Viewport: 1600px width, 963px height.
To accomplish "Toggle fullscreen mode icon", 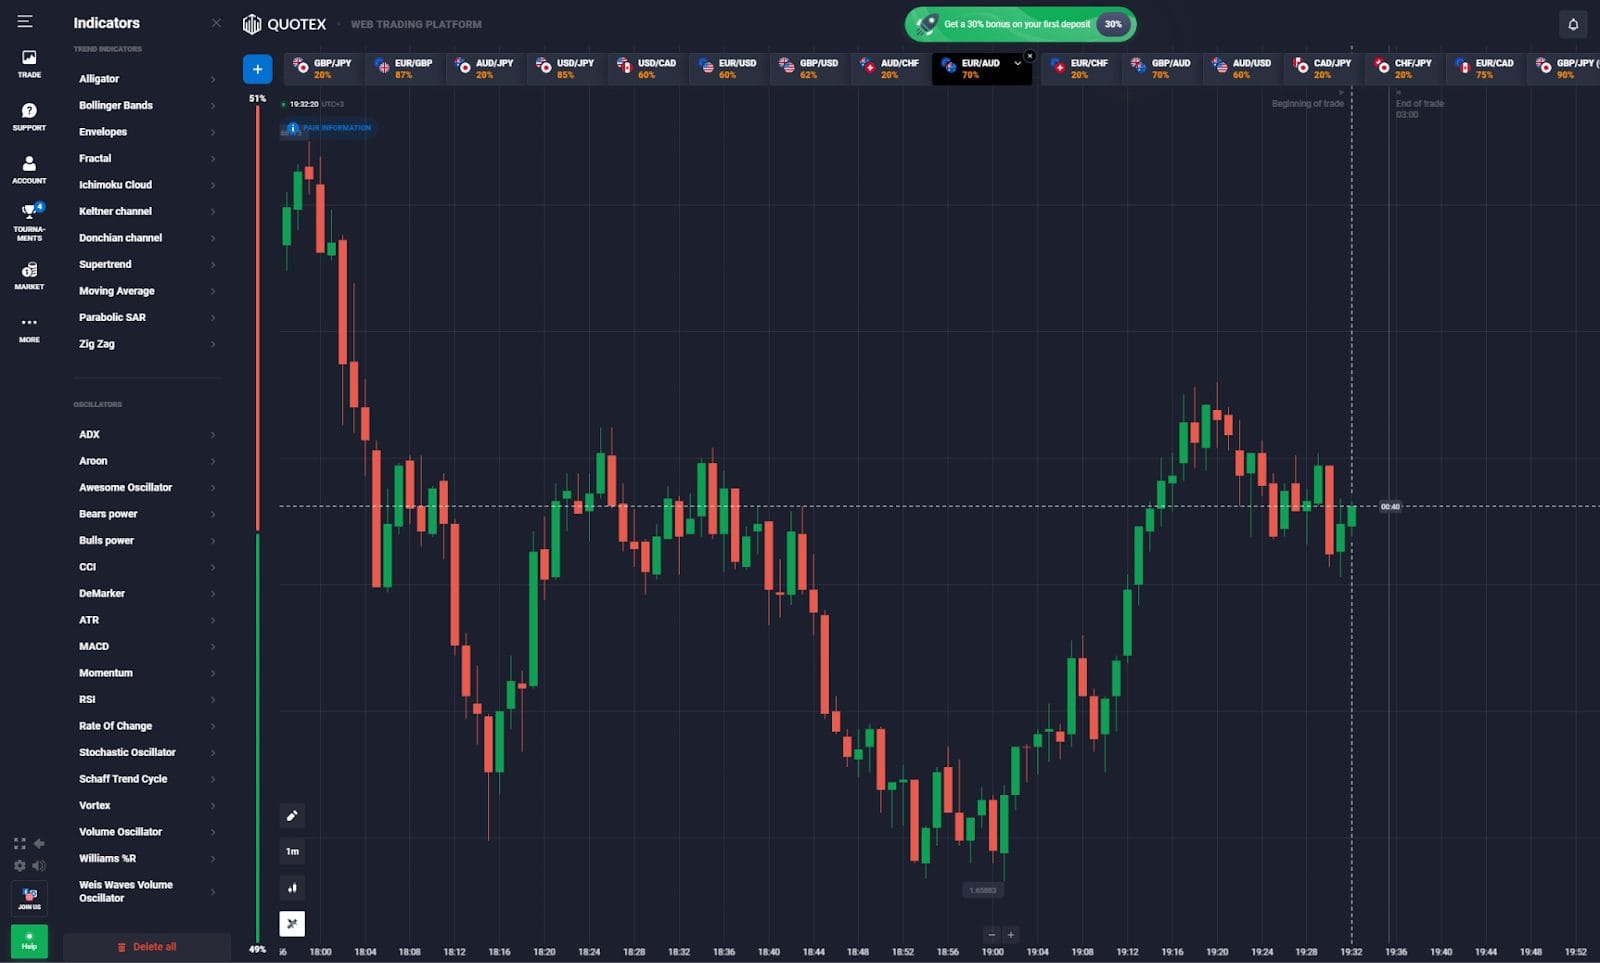I will tap(19, 844).
